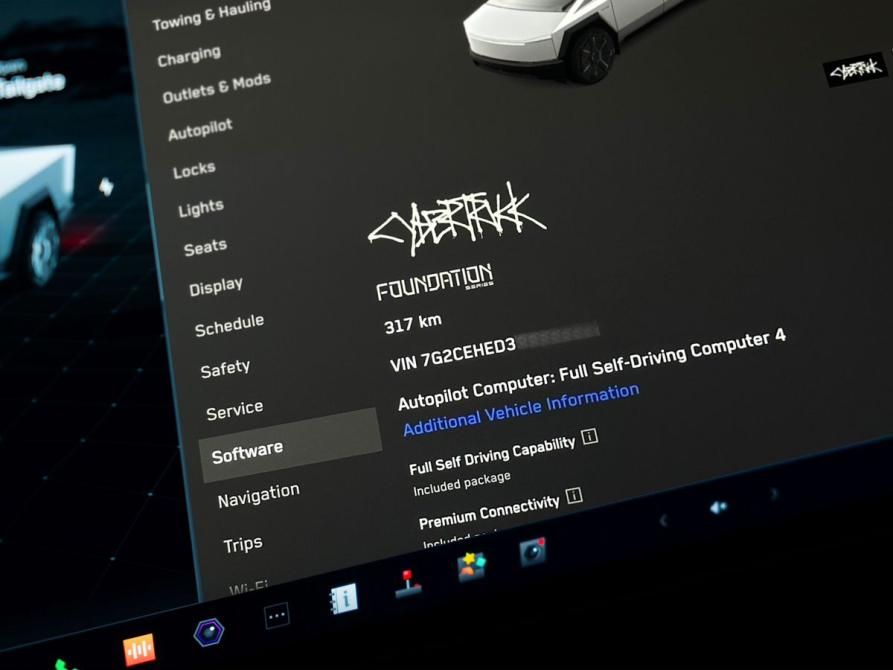Select Outlets & Mods in sidebar
The image size is (893, 670).
click(216, 88)
